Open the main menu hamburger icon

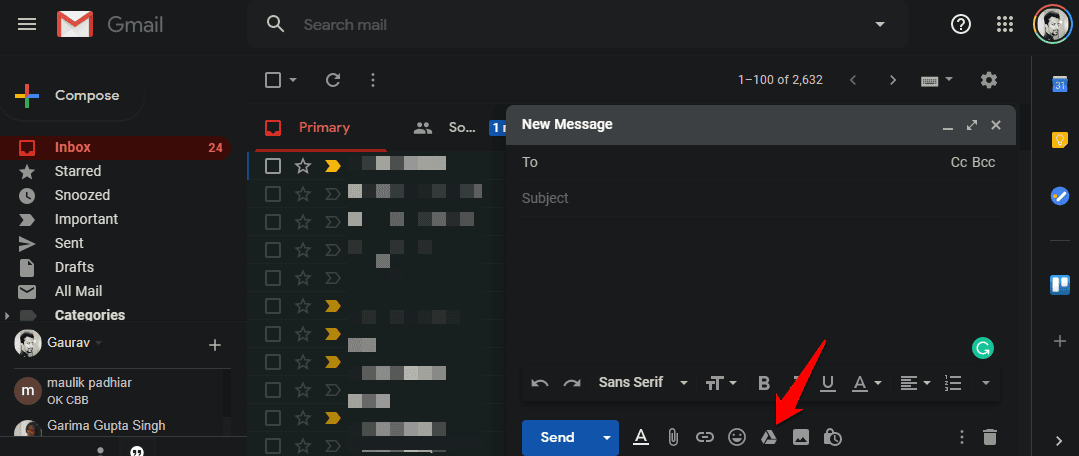(x=27, y=25)
